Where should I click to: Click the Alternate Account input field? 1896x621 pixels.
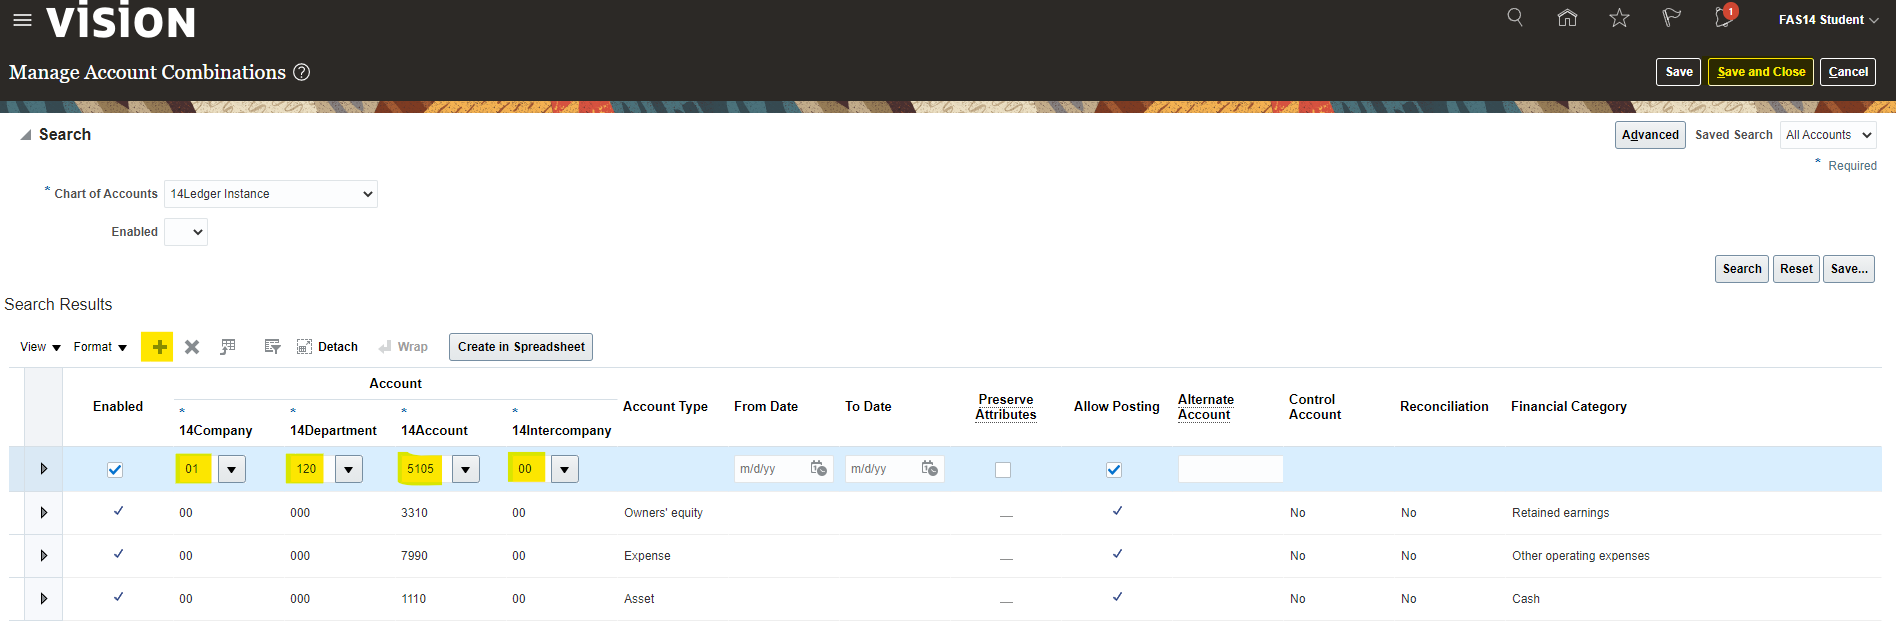(x=1230, y=469)
